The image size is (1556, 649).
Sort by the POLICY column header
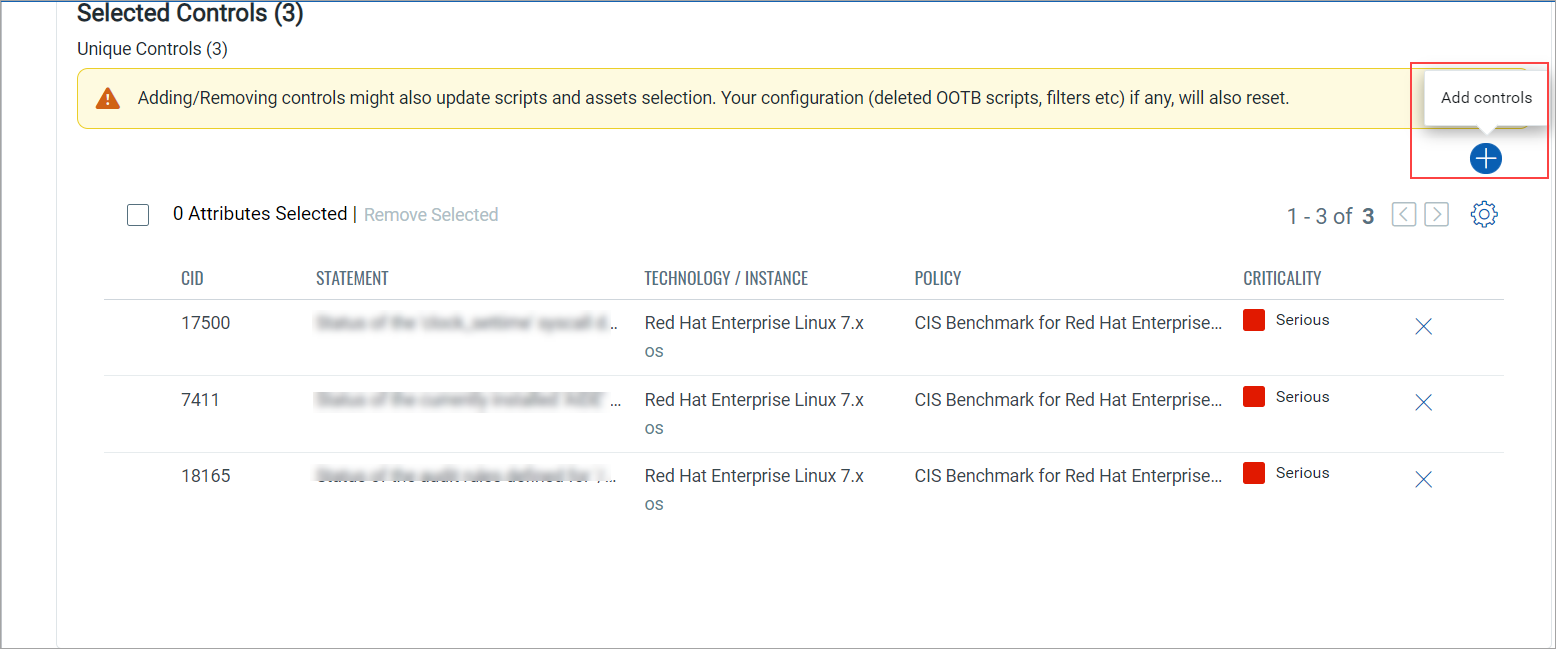click(938, 278)
